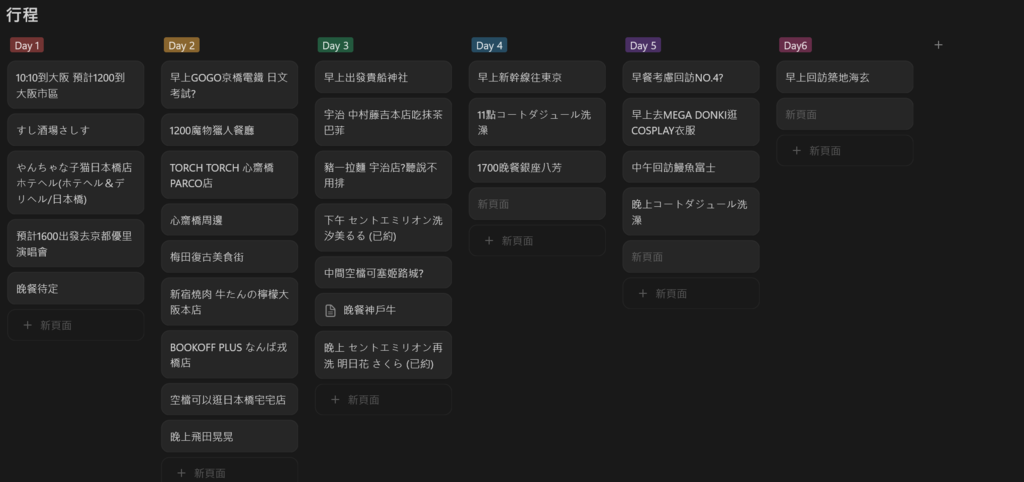The width and height of the screenshot is (1024, 482).
Task: Open the 早上回訪築地海玄 card
Action: (844, 77)
